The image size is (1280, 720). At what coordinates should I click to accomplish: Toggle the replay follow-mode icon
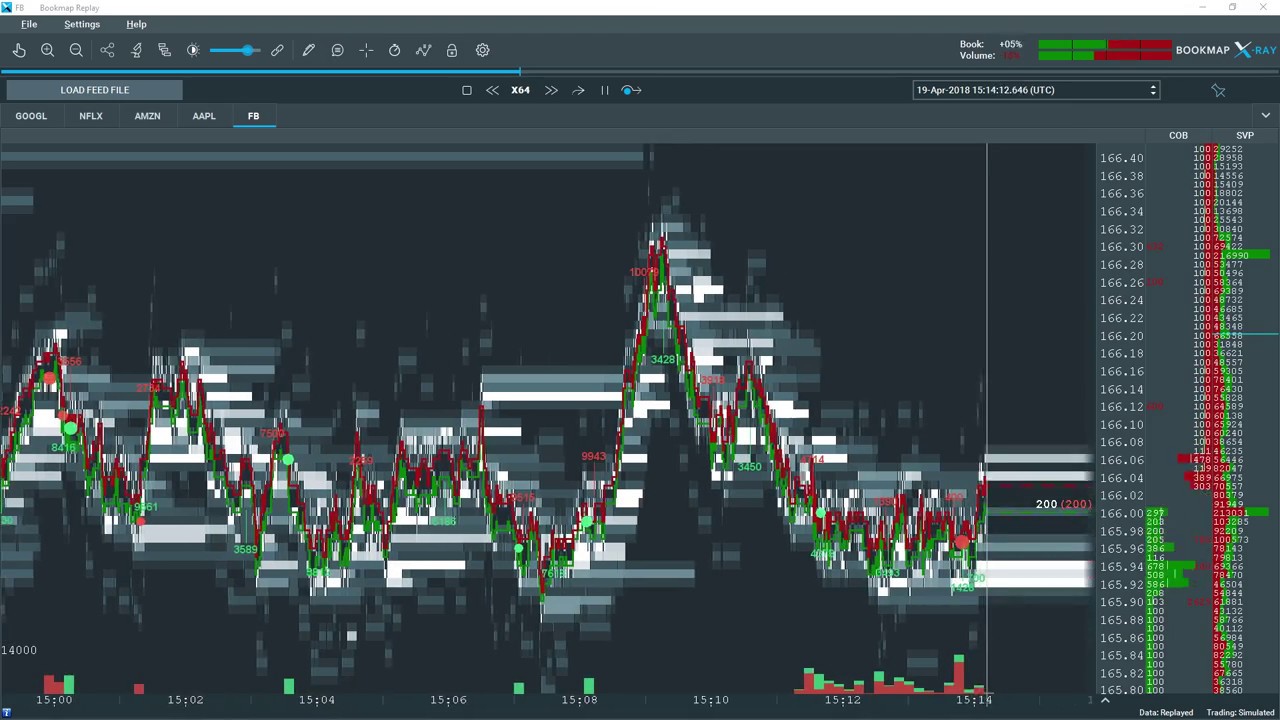[631, 90]
